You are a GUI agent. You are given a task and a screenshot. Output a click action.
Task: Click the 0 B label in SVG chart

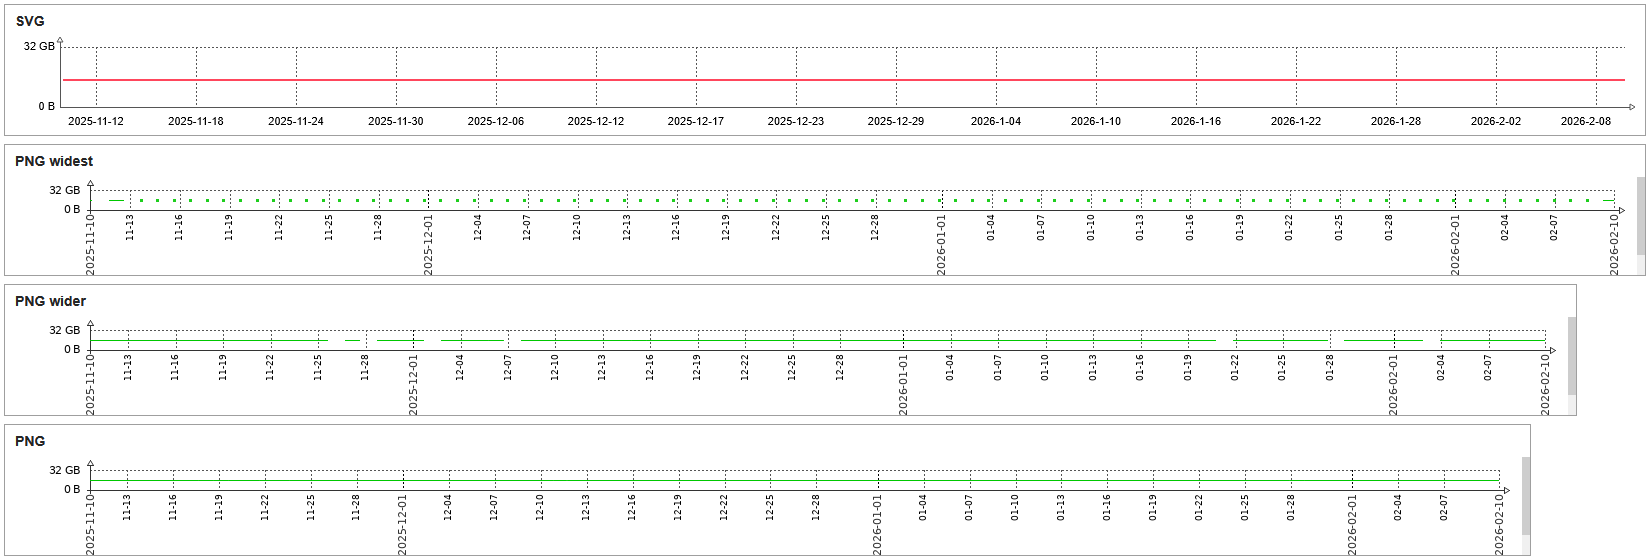pos(46,106)
